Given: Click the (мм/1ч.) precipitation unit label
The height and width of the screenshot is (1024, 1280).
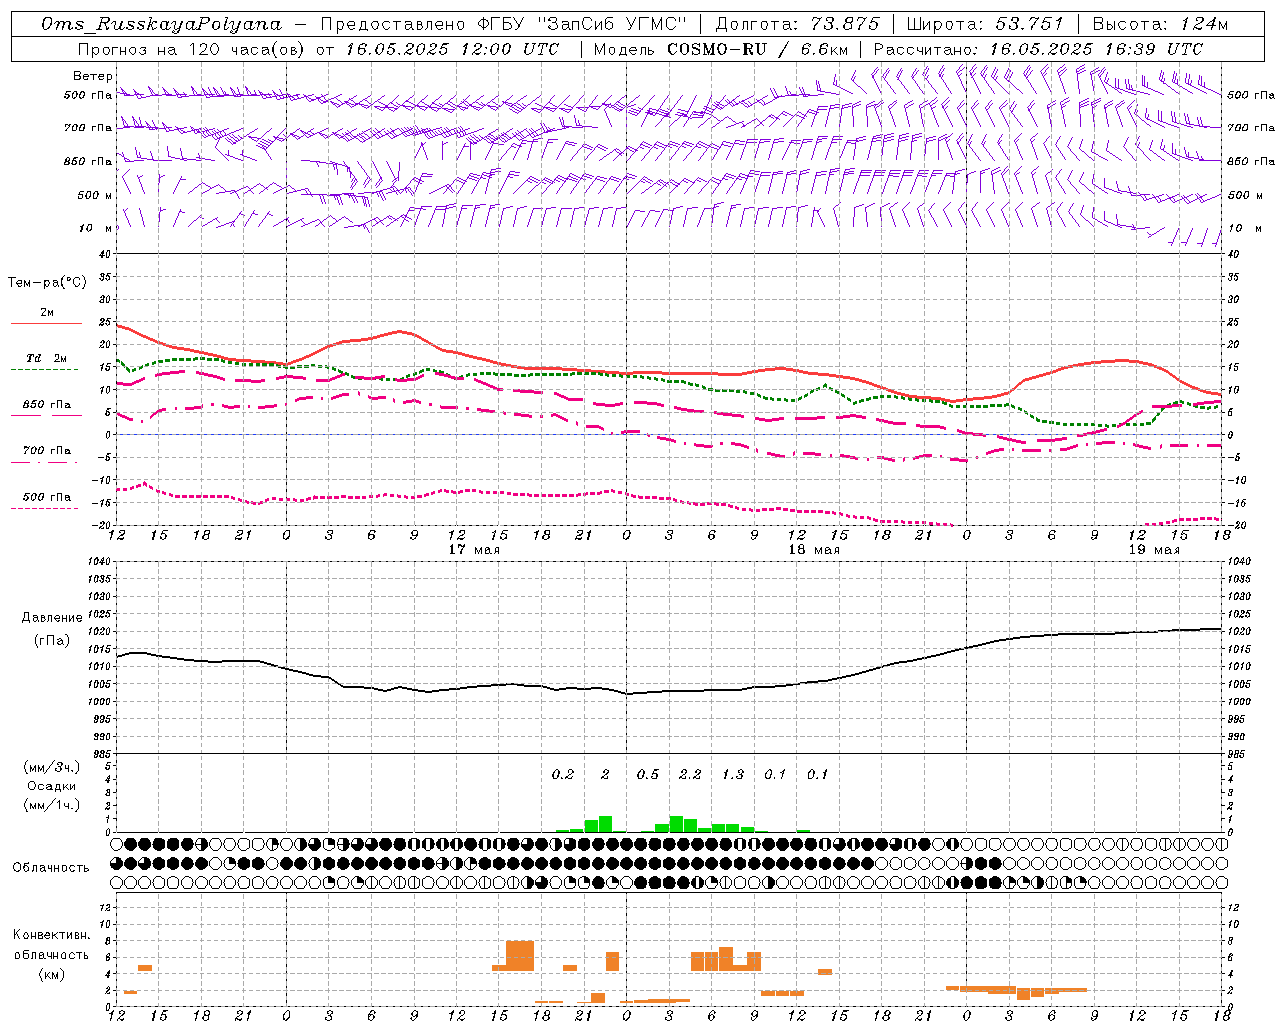Looking at the screenshot, I should click(x=52, y=805).
